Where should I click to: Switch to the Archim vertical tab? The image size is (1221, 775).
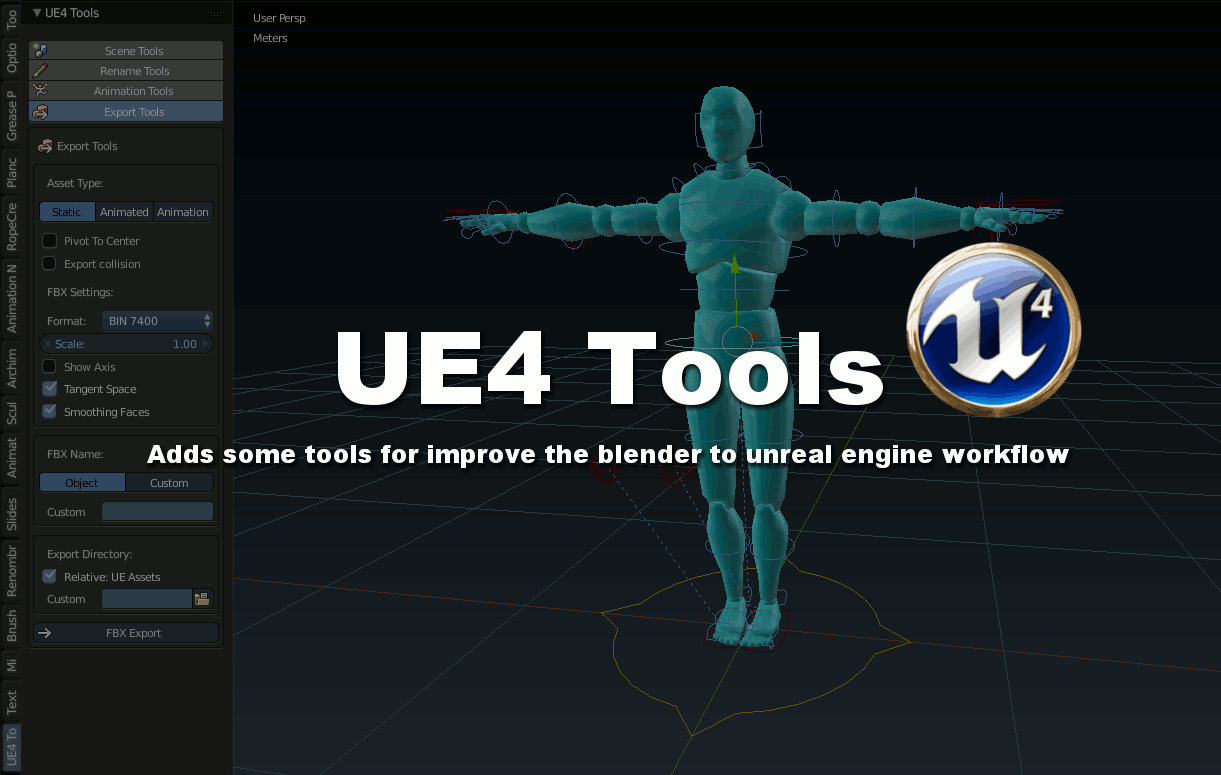coord(12,367)
